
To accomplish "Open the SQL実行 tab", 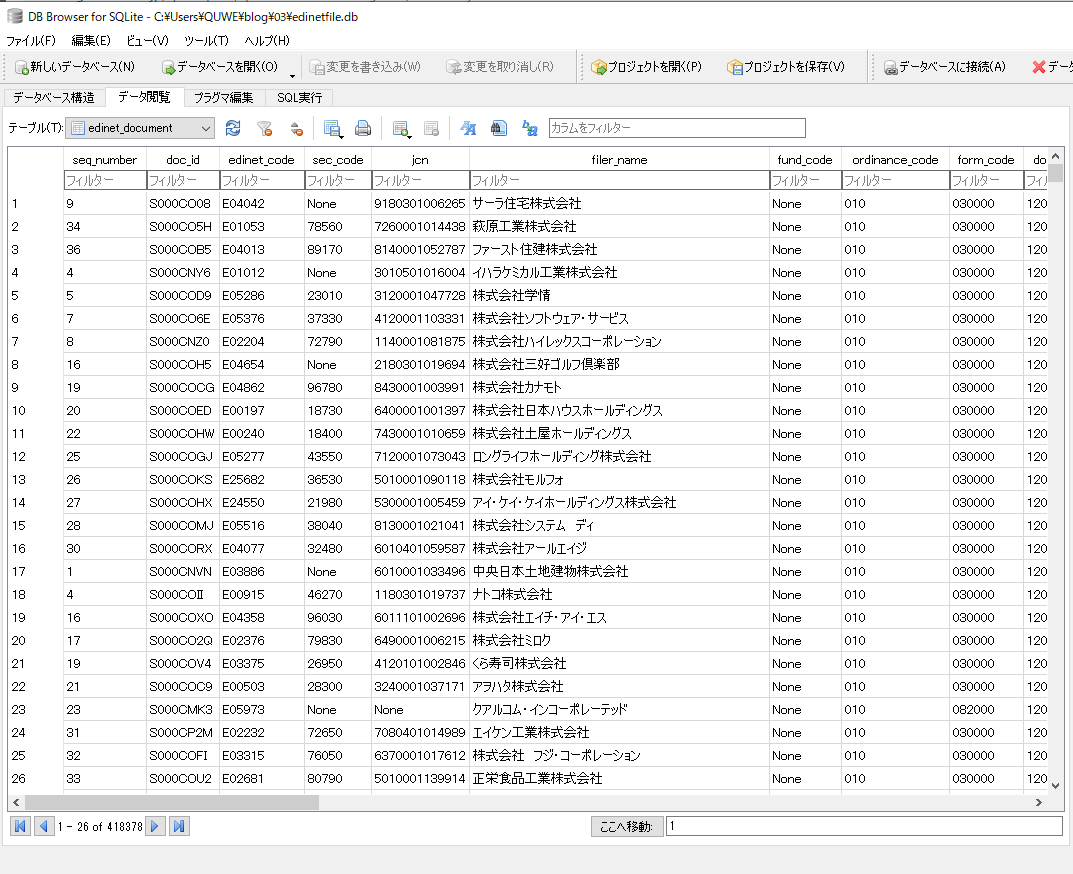I will click(299, 98).
